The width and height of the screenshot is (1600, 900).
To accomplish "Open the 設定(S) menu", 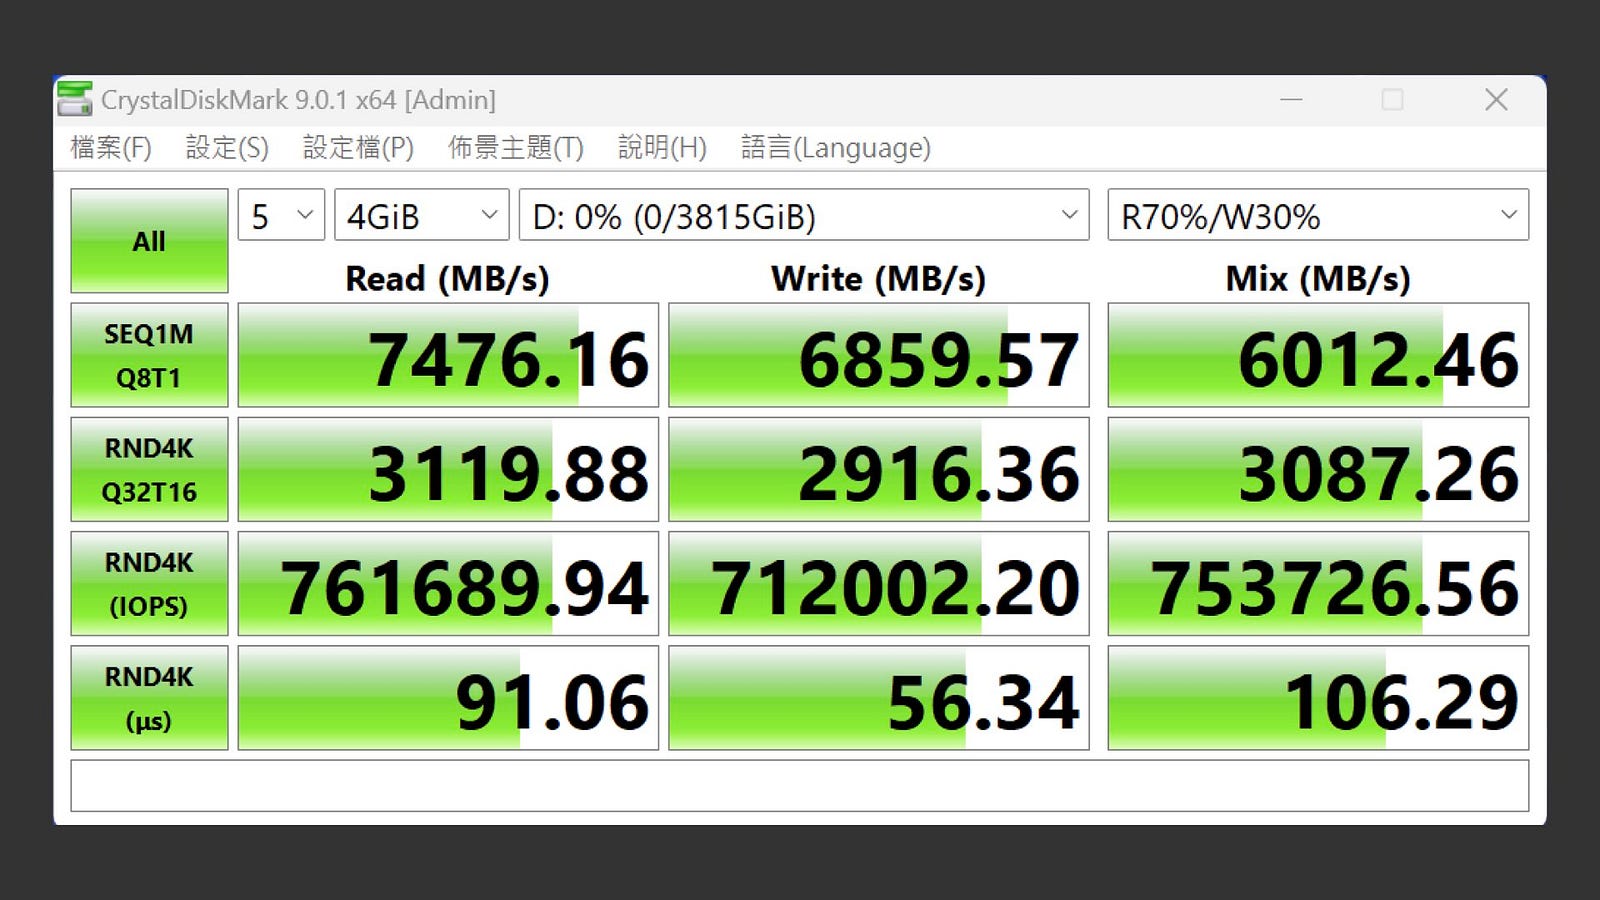I will tap(227, 148).
